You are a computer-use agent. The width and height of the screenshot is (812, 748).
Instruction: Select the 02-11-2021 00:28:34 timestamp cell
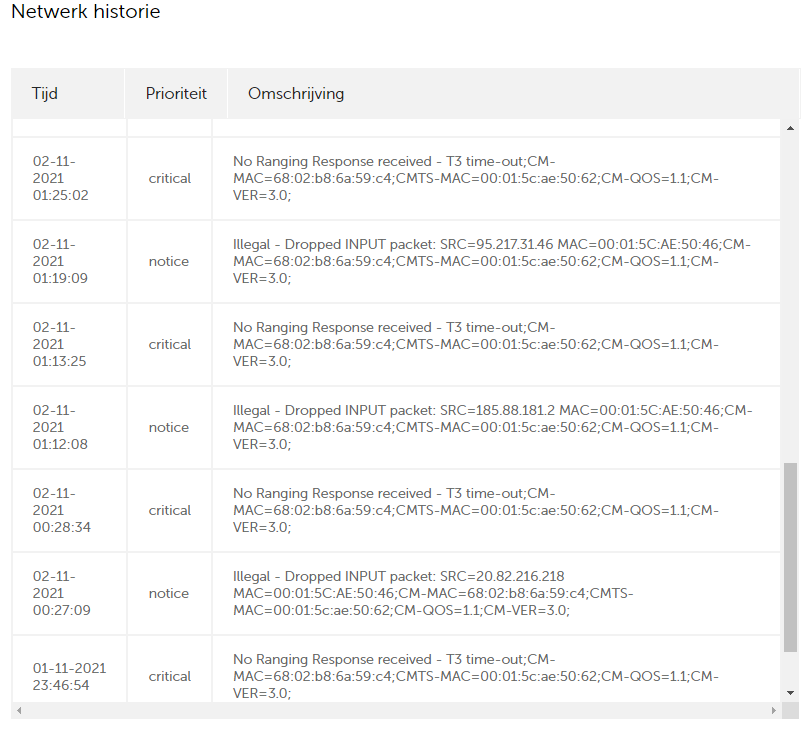tap(61, 510)
